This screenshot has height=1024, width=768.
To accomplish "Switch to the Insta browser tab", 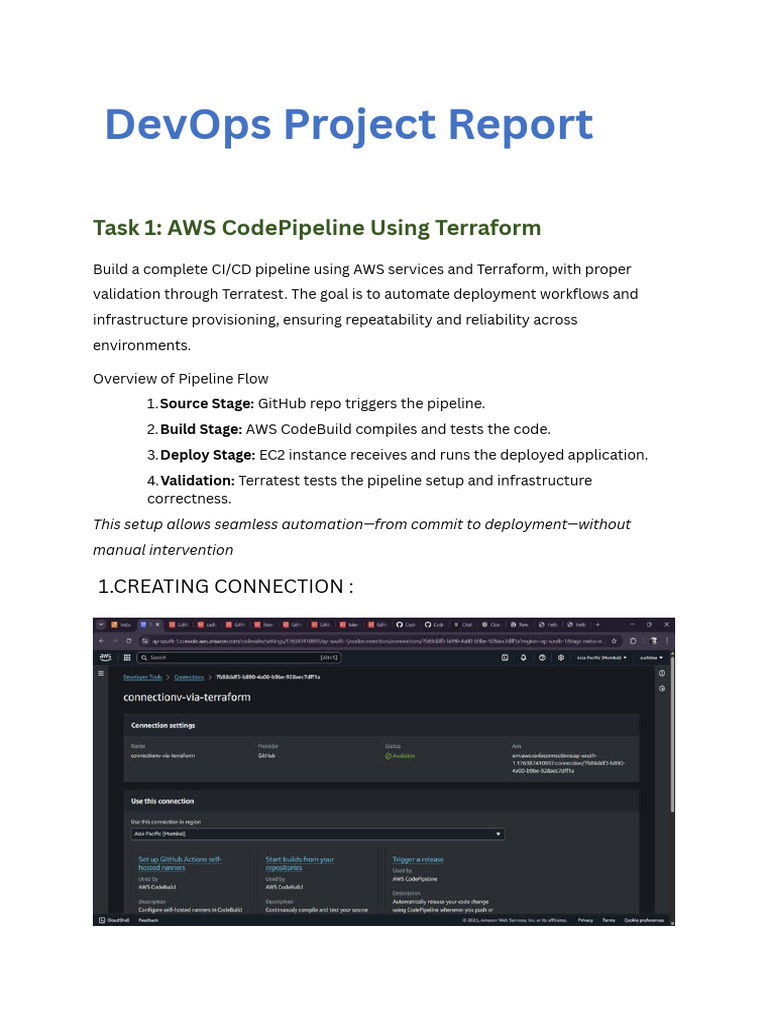I will (121, 625).
